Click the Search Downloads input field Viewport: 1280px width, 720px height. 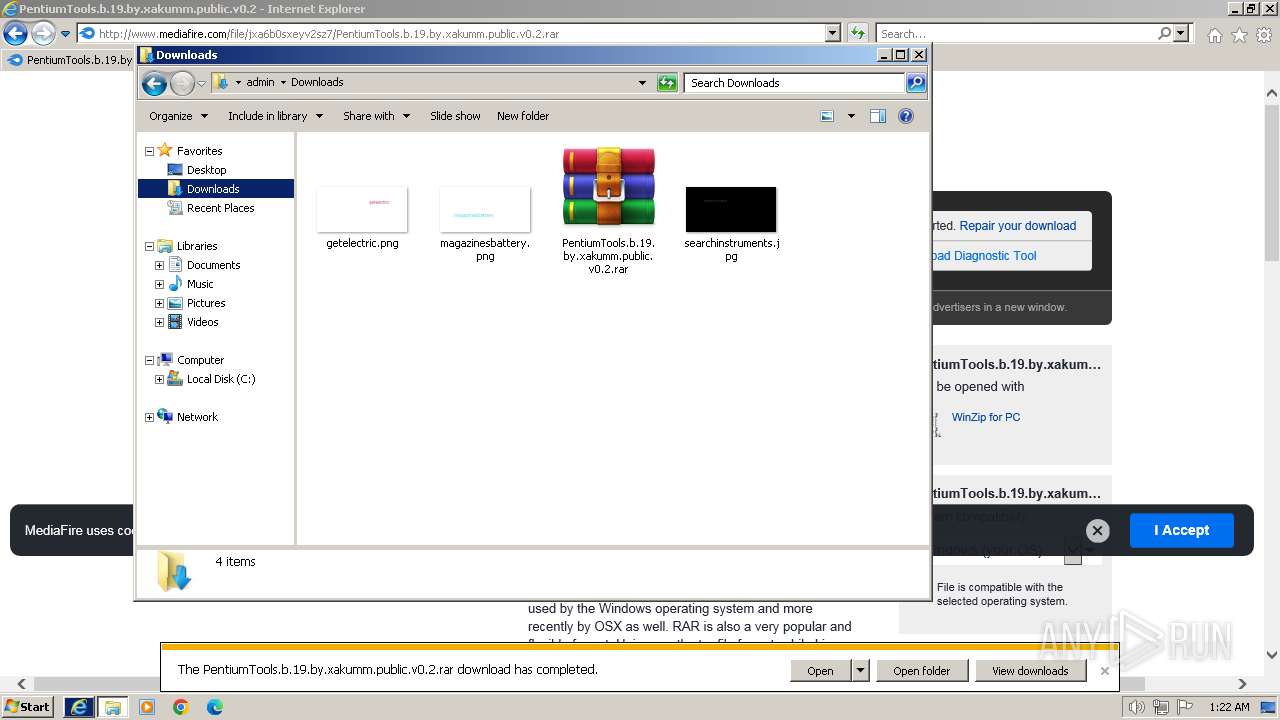(x=795, y=83)
